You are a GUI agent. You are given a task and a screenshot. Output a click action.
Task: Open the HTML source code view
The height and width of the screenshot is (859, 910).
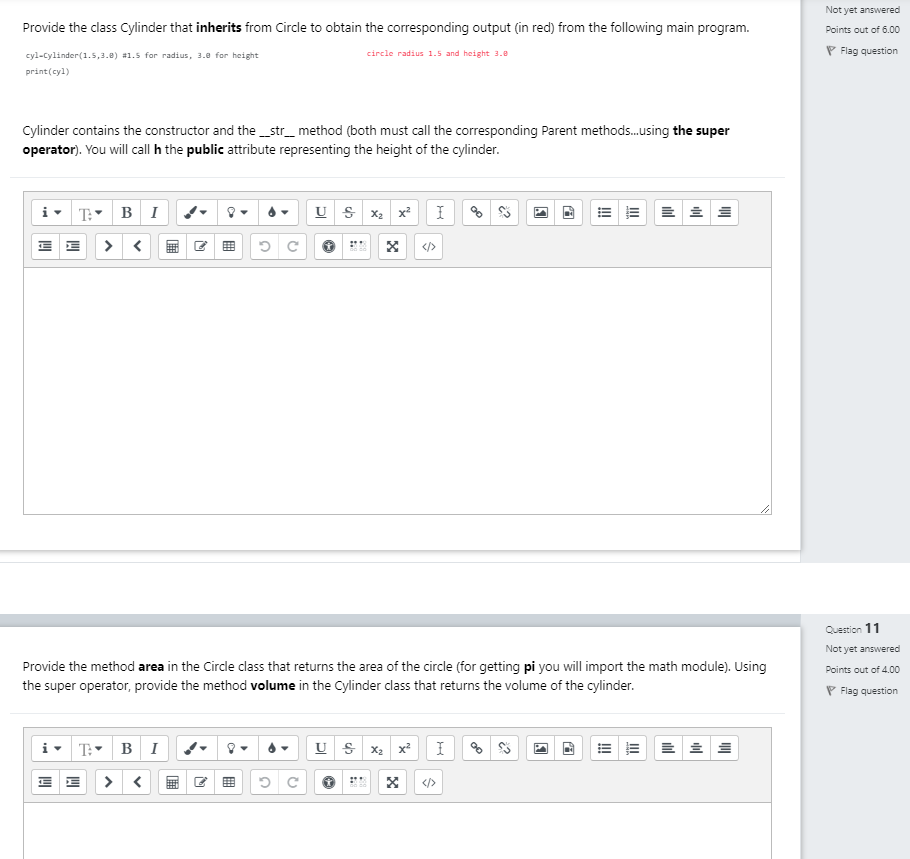(x=428, y=246)
